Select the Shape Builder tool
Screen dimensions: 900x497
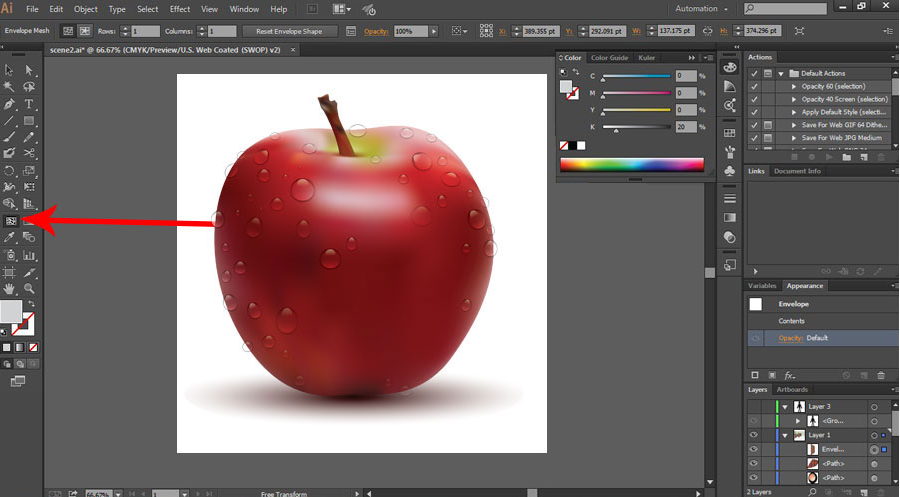tap(9, 204)
